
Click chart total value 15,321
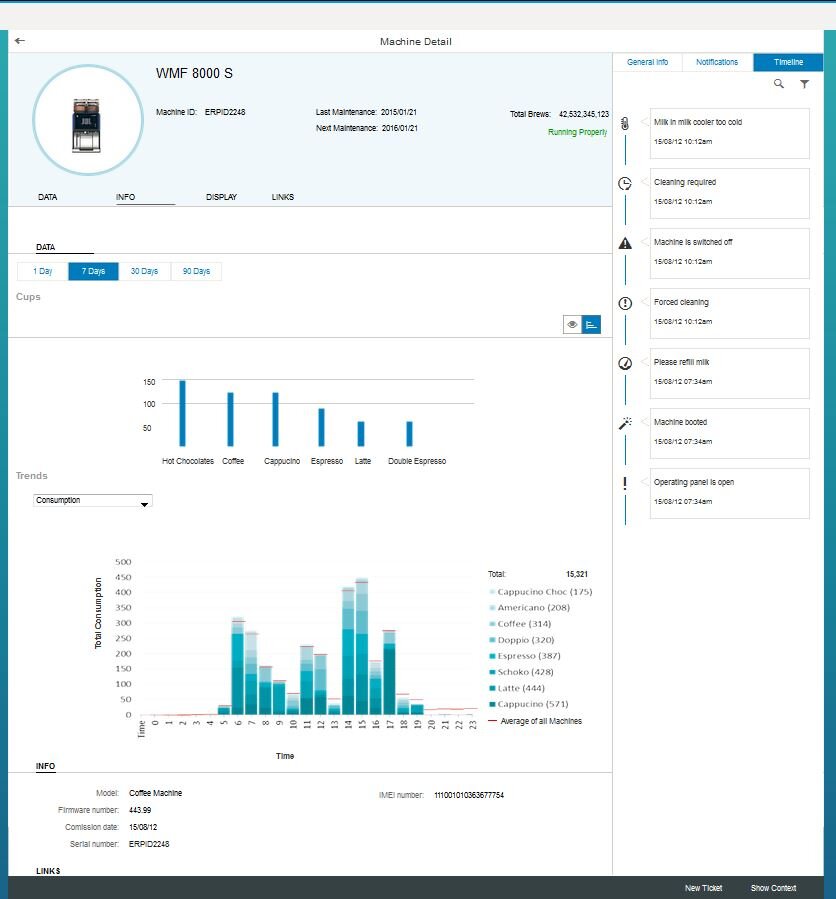click(577, 574)
